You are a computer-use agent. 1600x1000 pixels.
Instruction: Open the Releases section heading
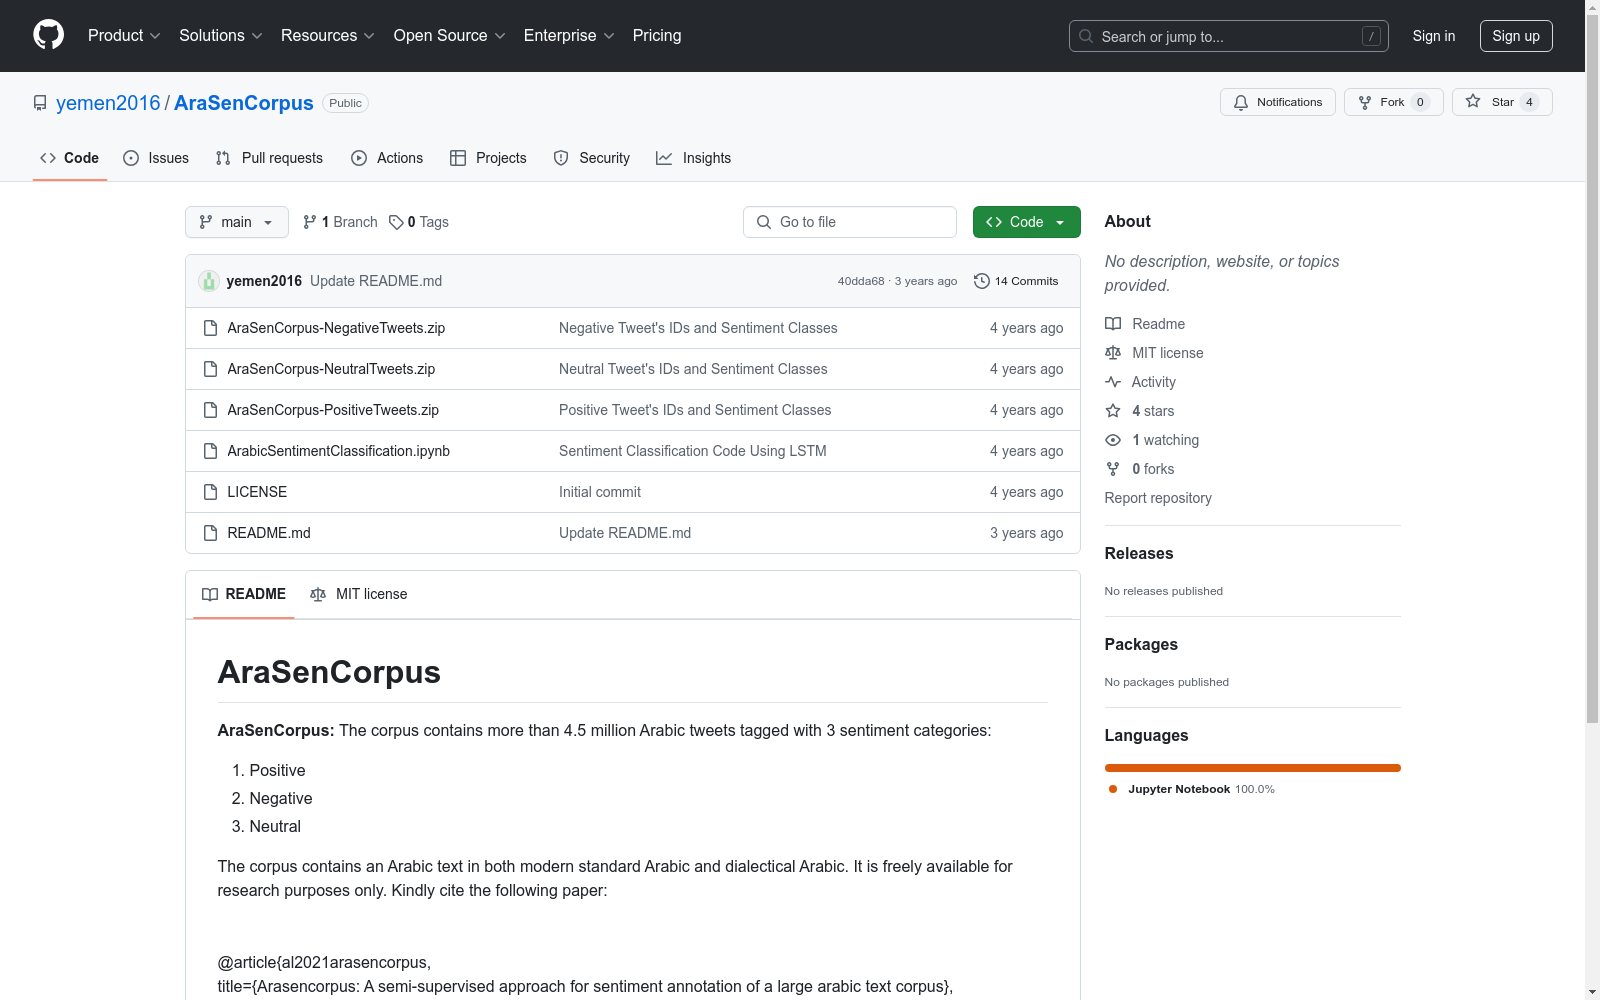click(x=1139, y=553)
